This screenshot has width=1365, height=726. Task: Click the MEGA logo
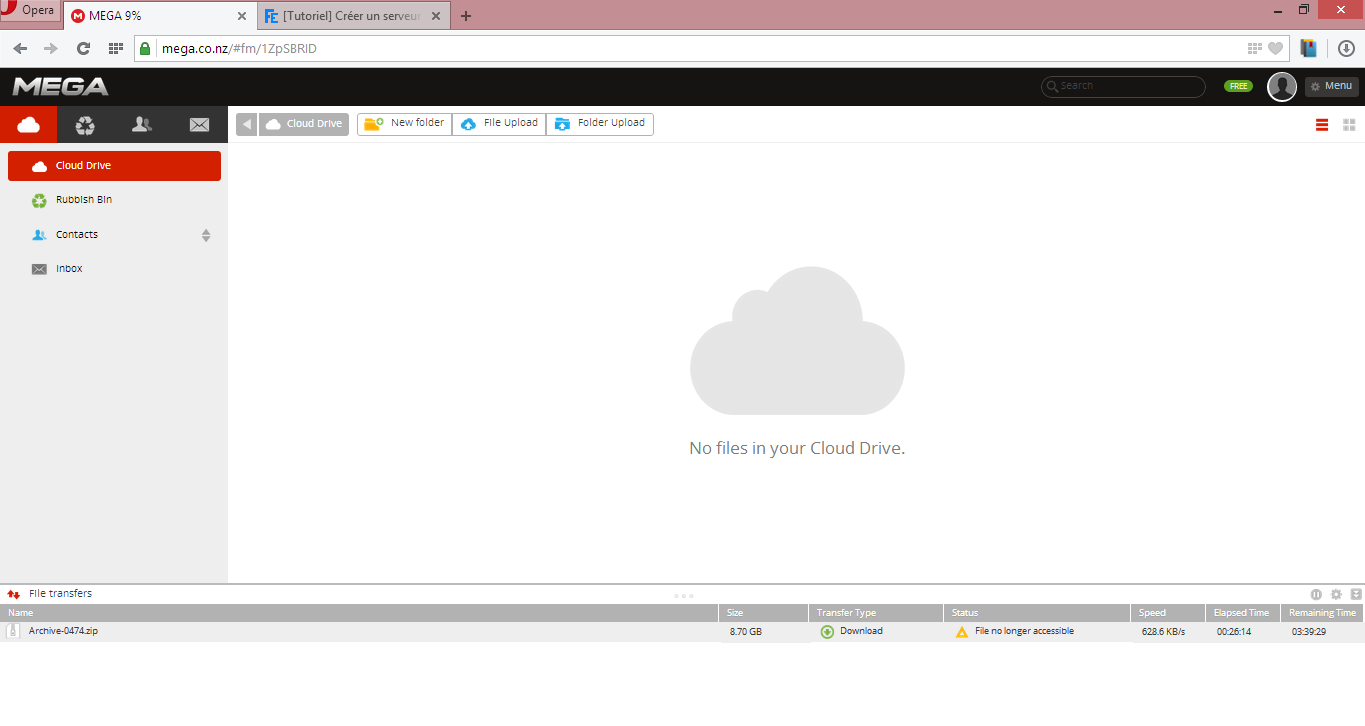point(60,86)
